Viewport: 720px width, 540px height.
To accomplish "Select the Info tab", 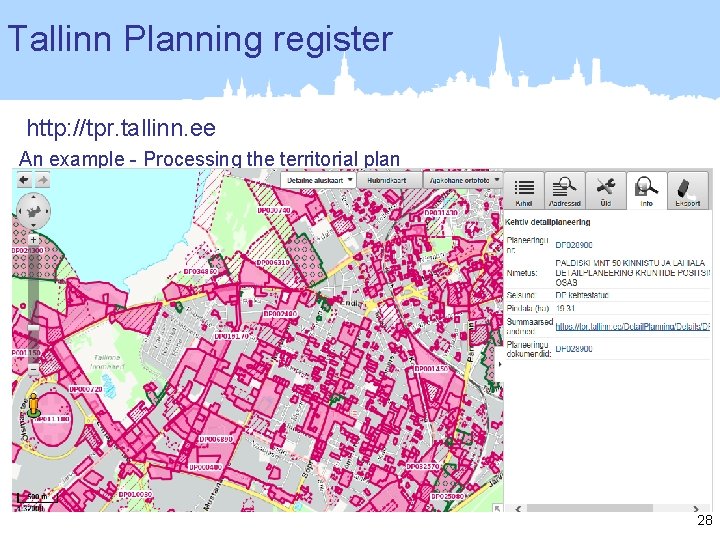I will 647,191.
